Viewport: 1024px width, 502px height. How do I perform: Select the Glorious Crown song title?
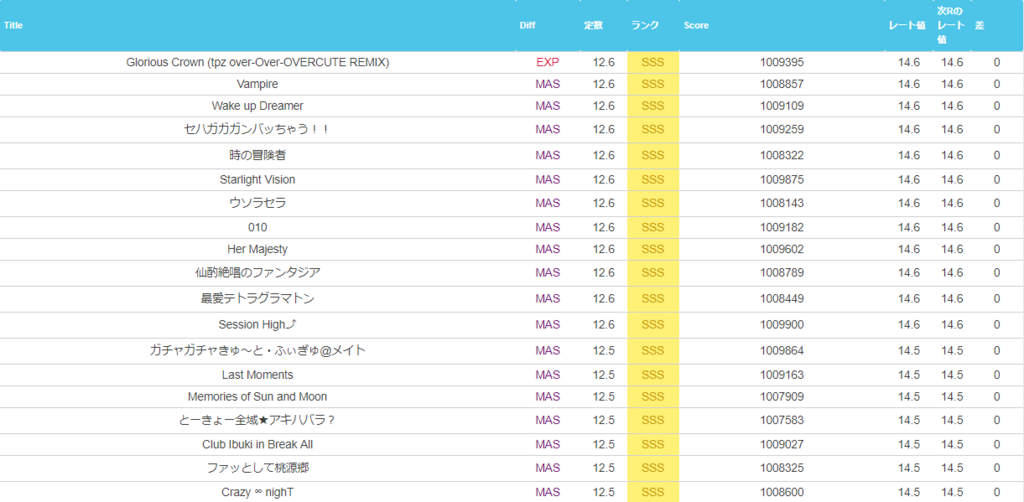click(257, 63)
